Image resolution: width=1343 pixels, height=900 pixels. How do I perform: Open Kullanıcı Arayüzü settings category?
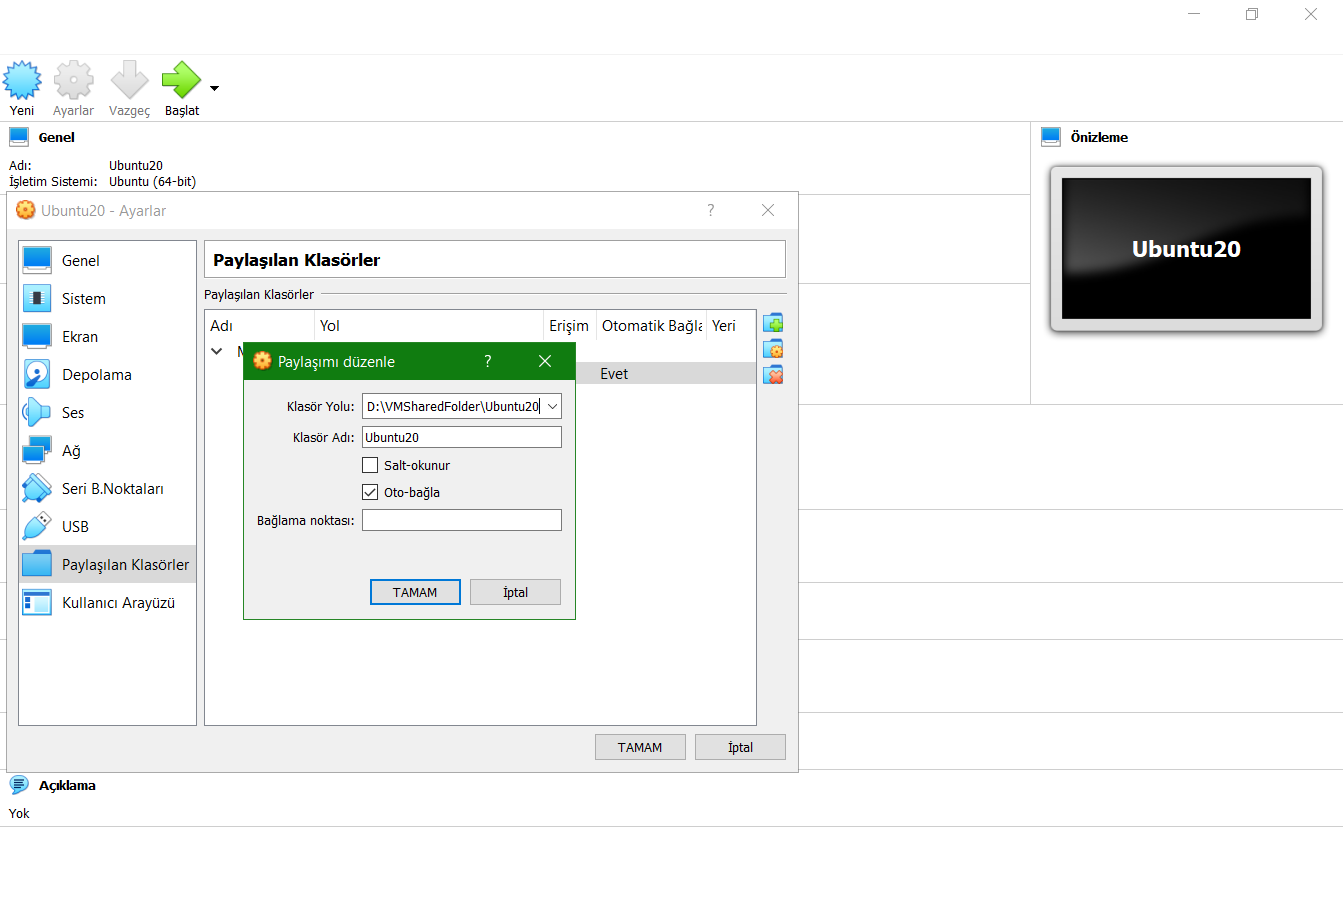pyautogui.click(x=107, y=602)
